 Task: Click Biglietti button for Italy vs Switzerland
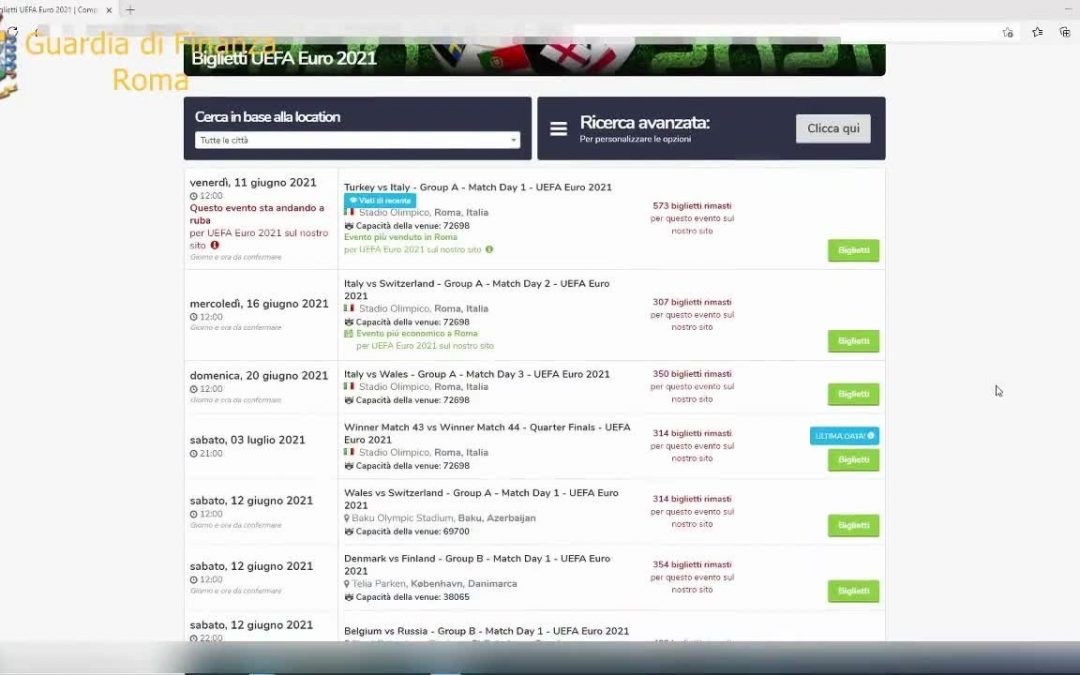pyautogui.click(x=853, y=341)
